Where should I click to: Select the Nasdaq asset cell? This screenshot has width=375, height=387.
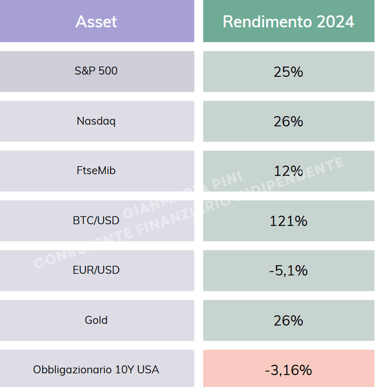[x=97, y=121]
